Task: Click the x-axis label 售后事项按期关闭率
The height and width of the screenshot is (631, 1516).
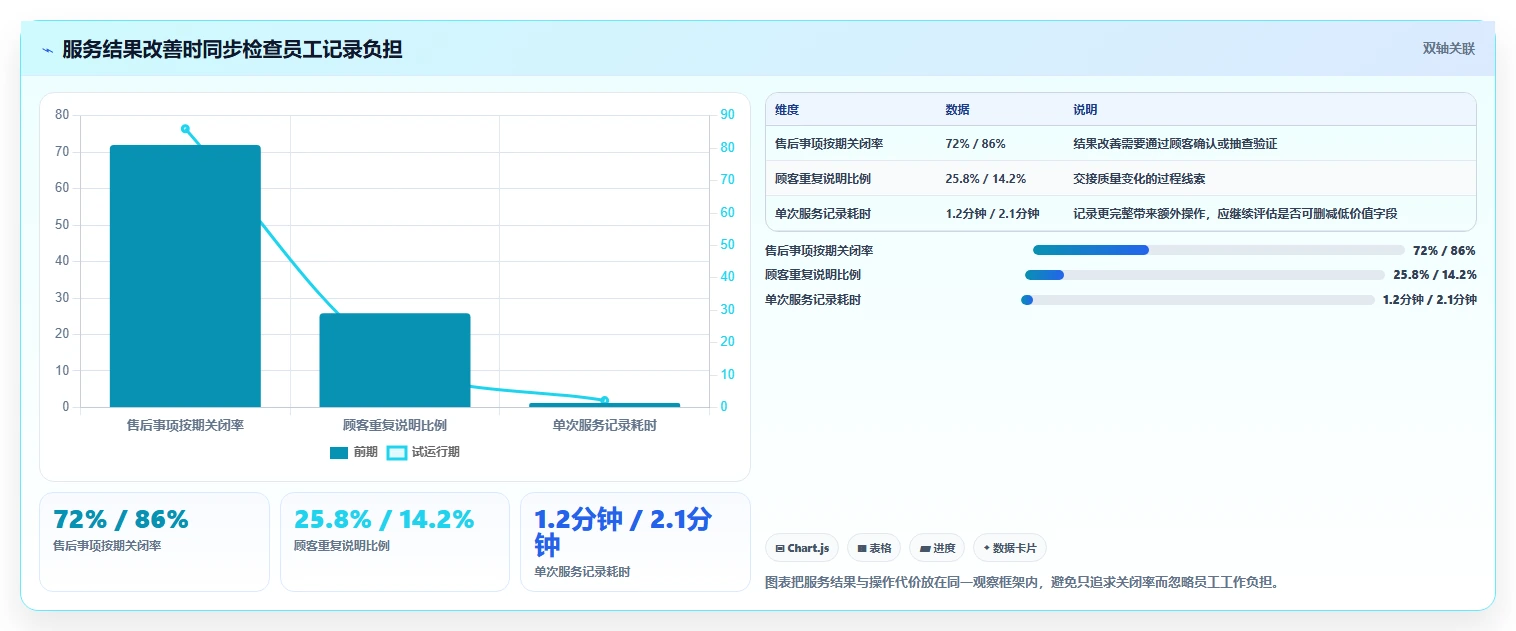Action: (185, 425)
